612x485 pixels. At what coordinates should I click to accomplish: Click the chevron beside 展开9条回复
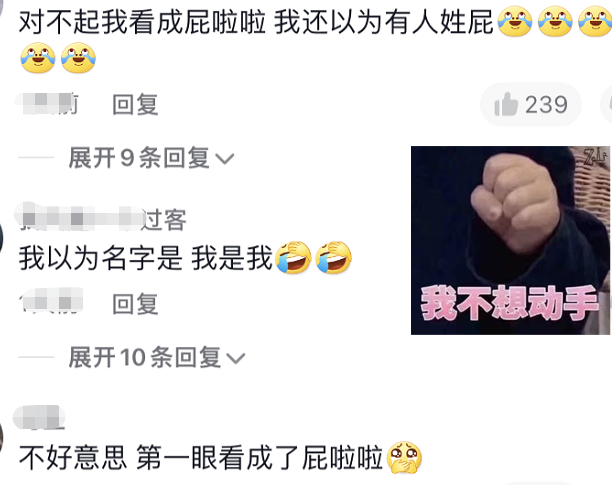click(225, 159)
